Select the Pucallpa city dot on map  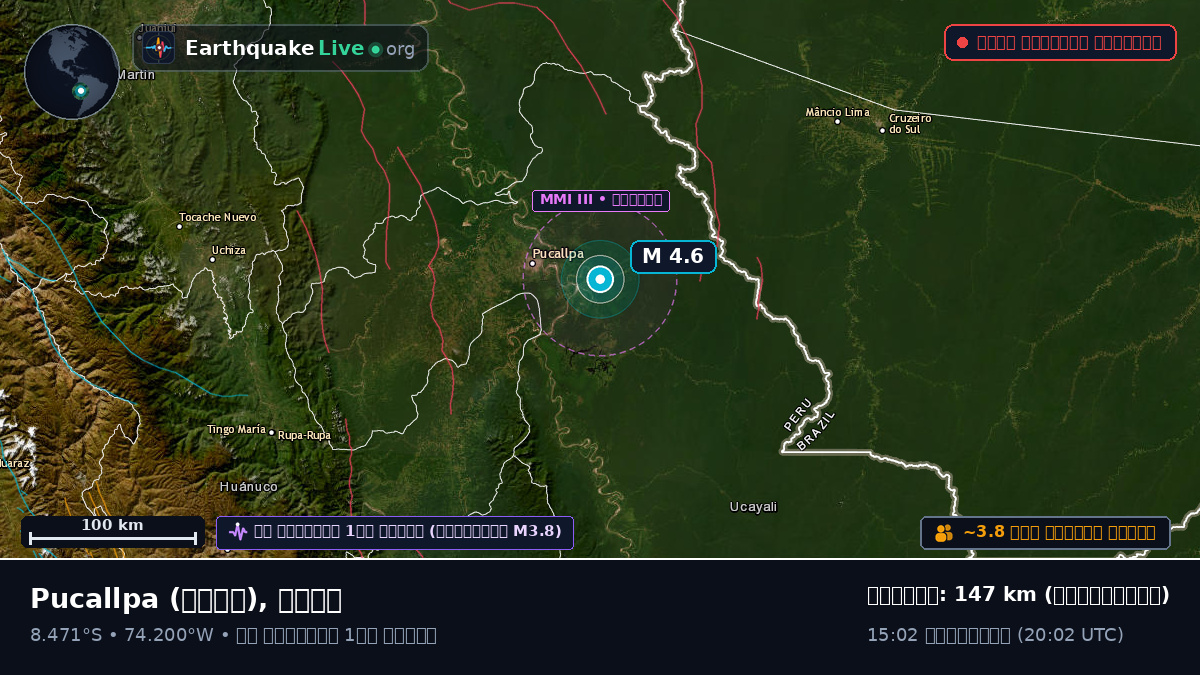pyautogui.click(x=532, y=264)
